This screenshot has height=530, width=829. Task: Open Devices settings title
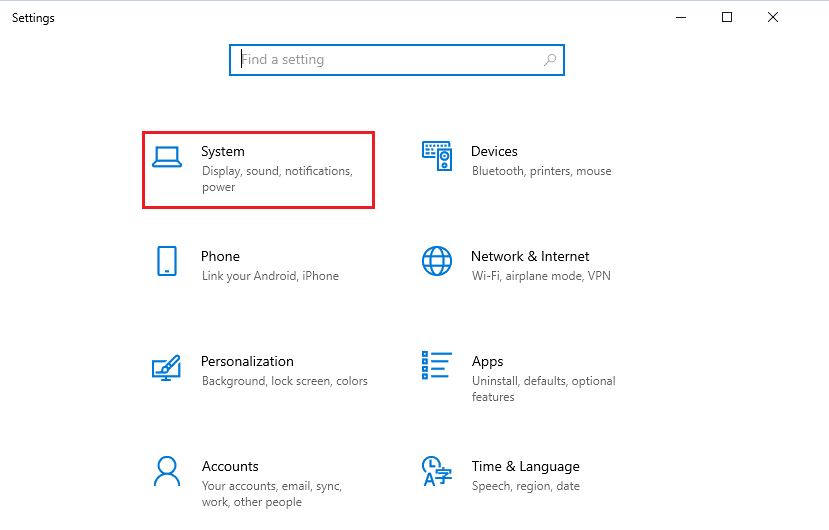click(x=494, y=151)
